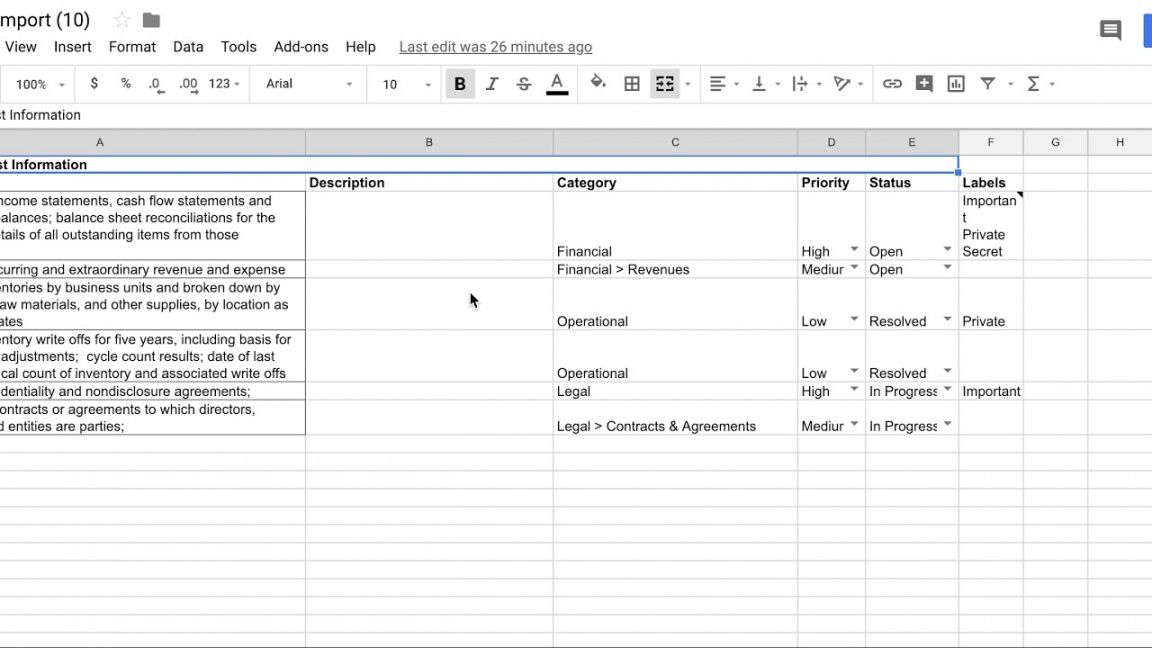The width and height of the screenshot is (1152, 648).
Task: Toggle strikethrough formatting
Action: (524, 84)
